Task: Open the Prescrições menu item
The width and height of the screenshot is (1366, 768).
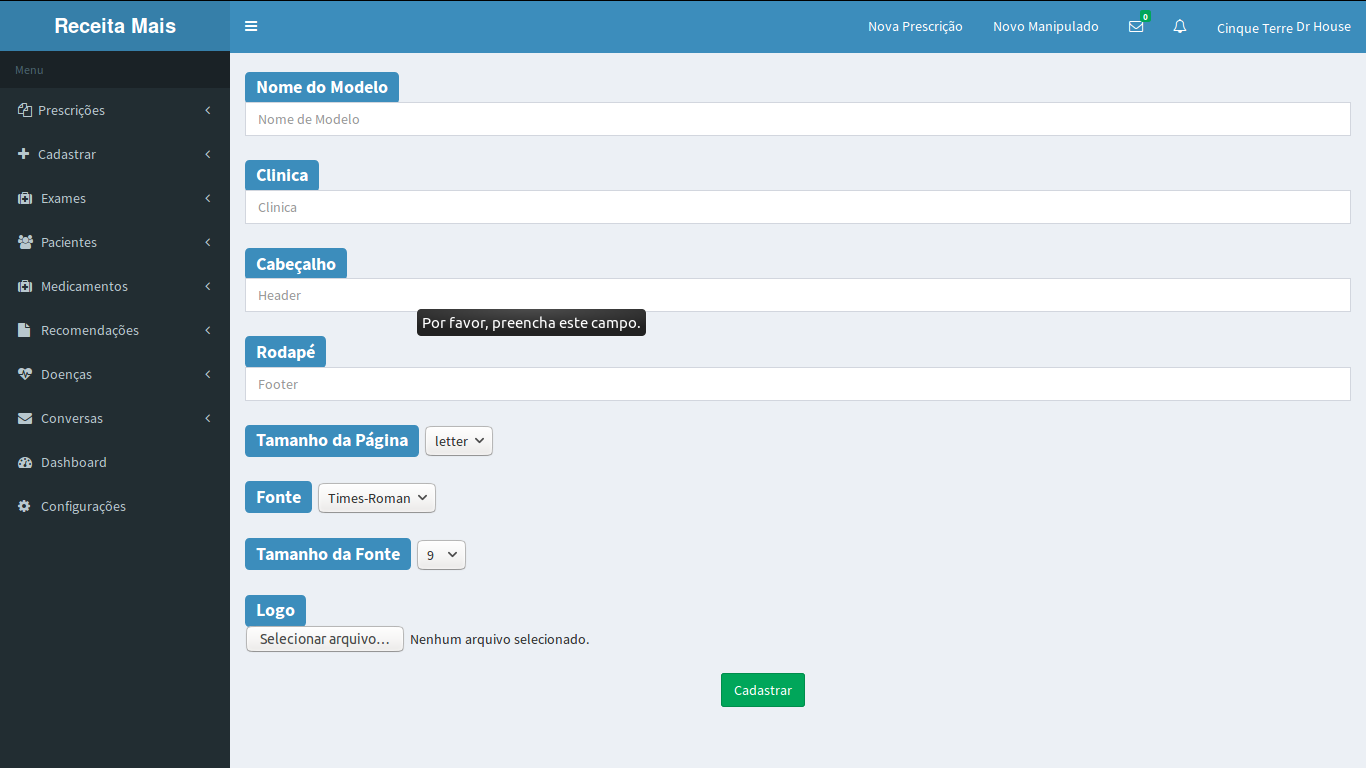Action: coord(115,110)
